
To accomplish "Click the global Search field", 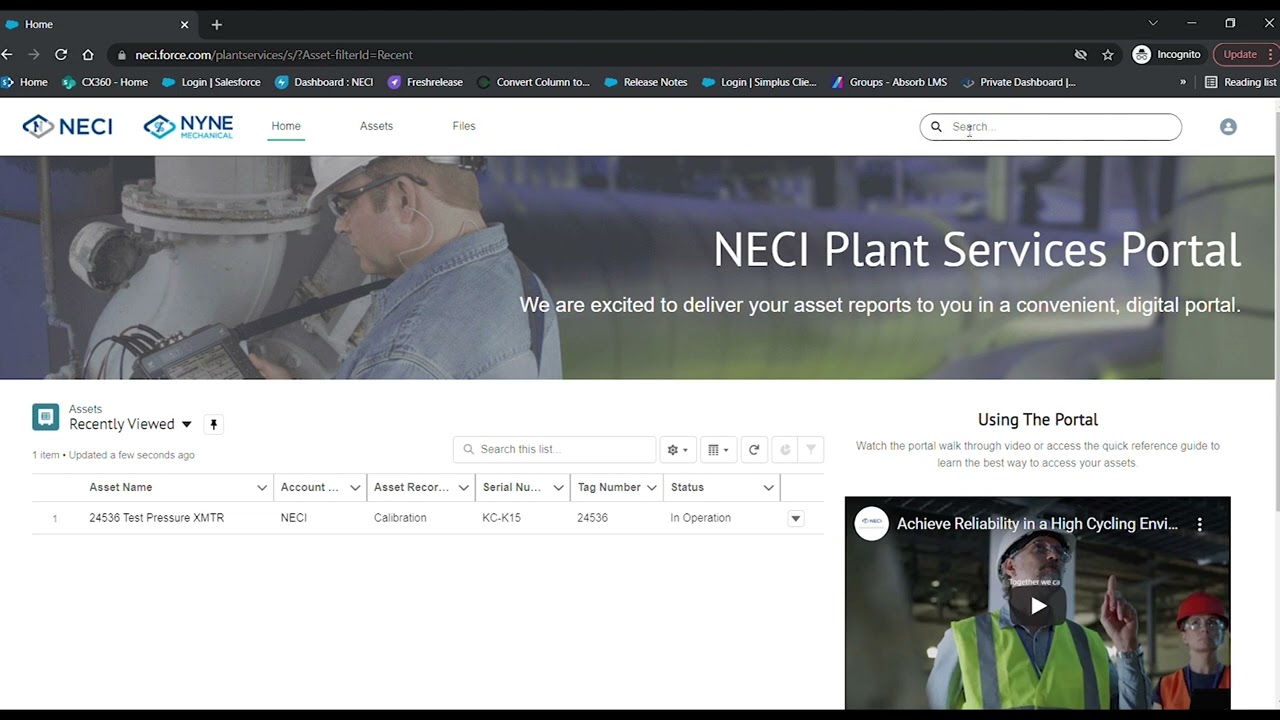I will tap(1051, 127).
